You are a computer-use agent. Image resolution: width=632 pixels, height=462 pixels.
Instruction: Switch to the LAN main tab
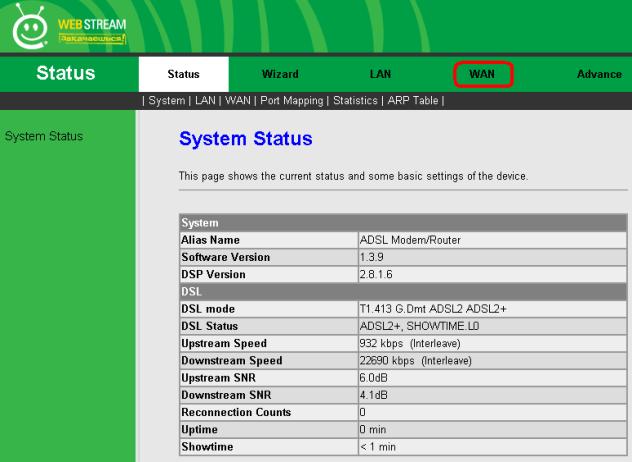[x=380, y=74]
